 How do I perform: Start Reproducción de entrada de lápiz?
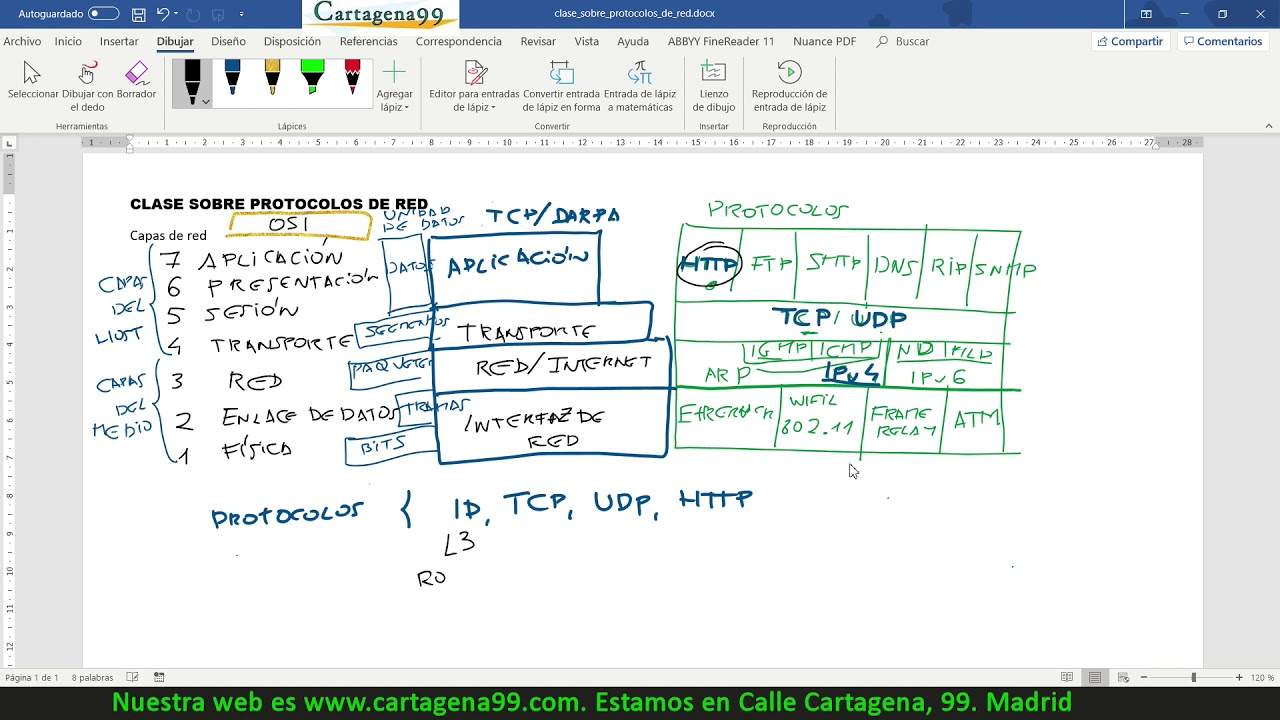coord(789,85)
